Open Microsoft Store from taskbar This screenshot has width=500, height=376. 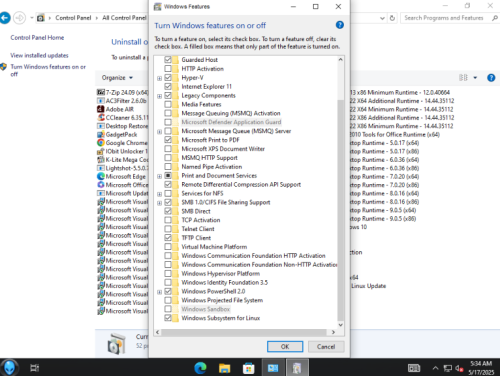pos(248,368)
